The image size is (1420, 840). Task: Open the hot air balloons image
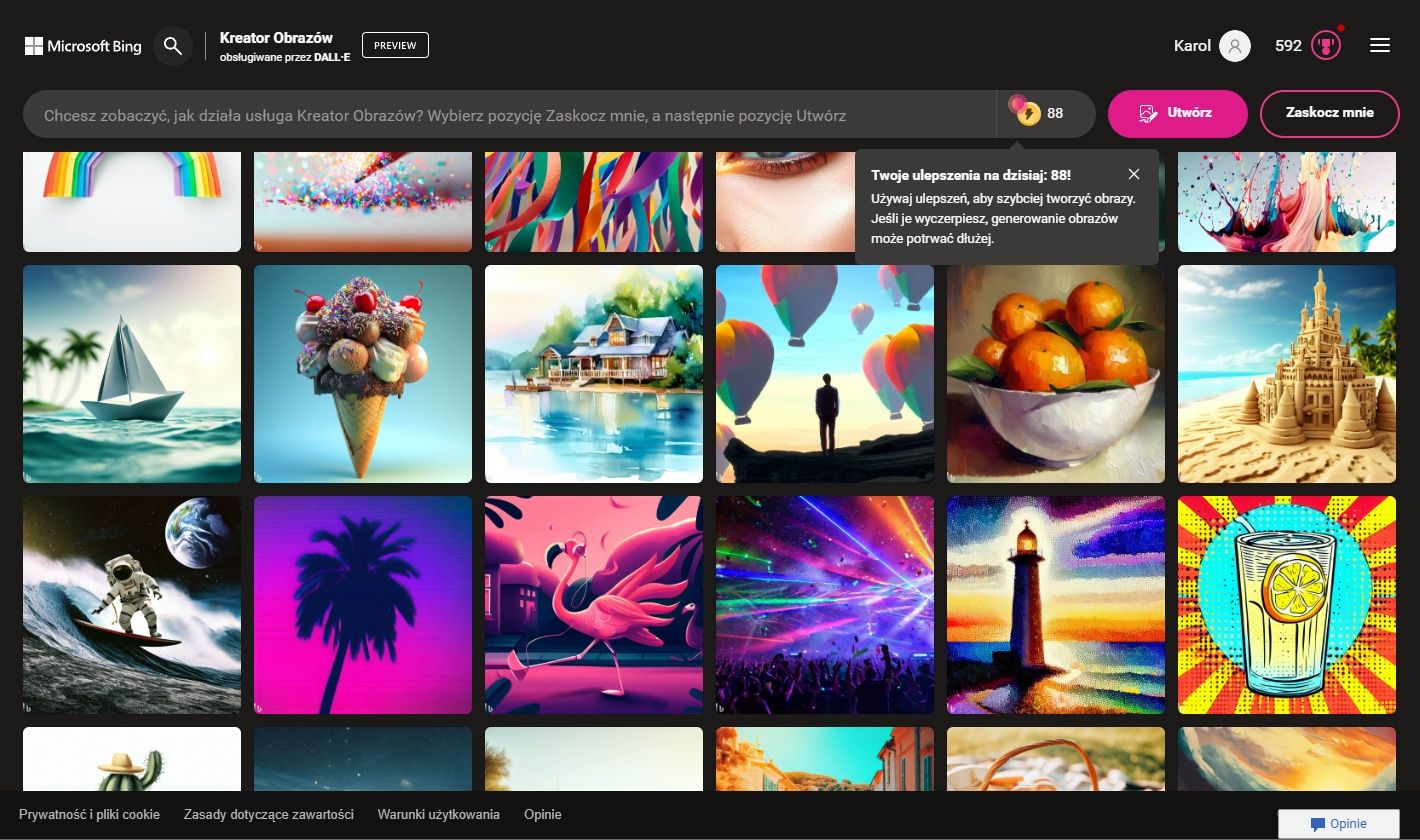pos(825,374)
